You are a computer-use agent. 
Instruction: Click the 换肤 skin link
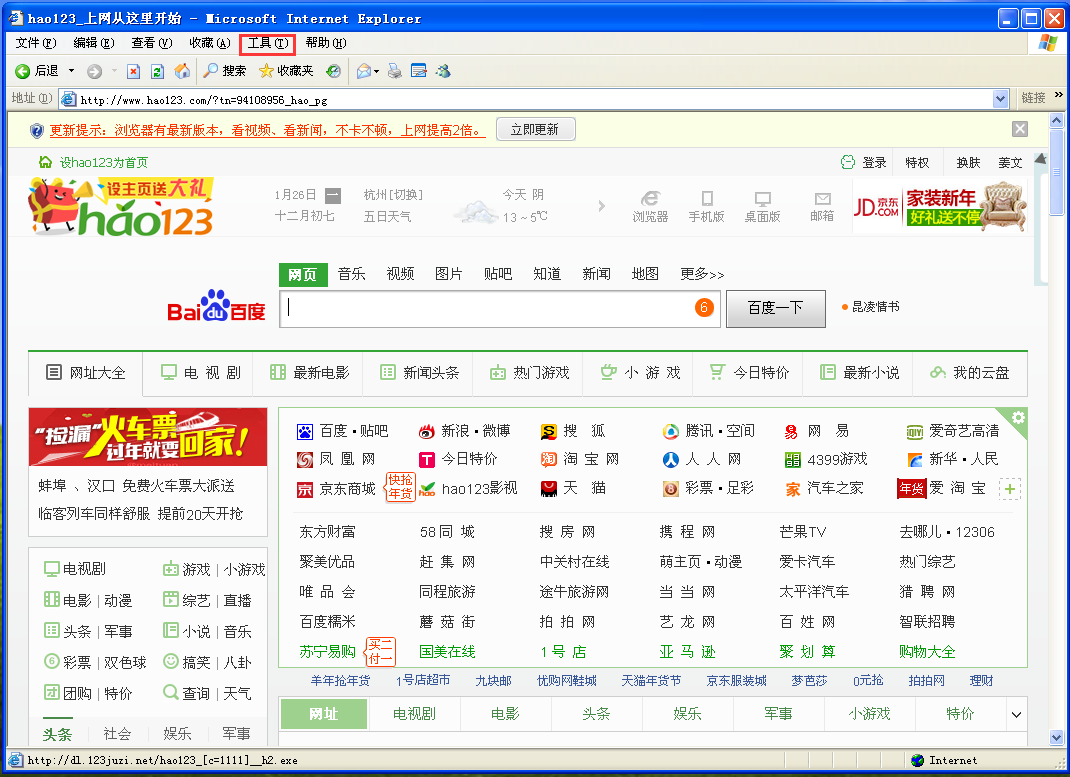click(968, 162)
